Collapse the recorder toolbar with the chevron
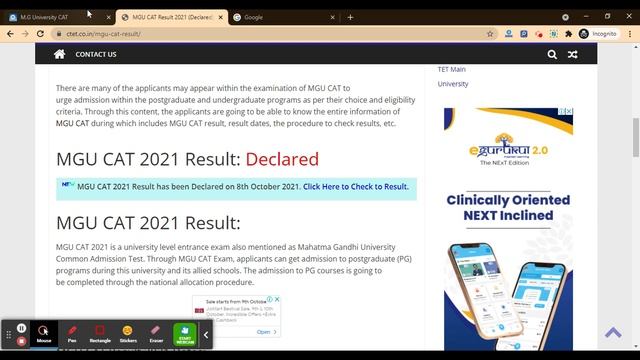This screenshot has width=640, height=360. click(x=206, y=335)
